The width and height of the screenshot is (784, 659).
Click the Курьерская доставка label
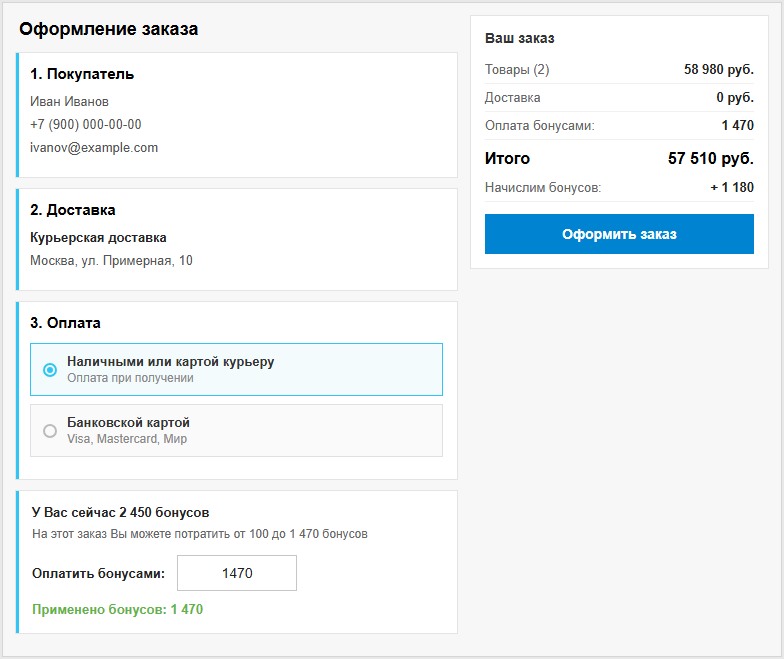tap(98, 238)
